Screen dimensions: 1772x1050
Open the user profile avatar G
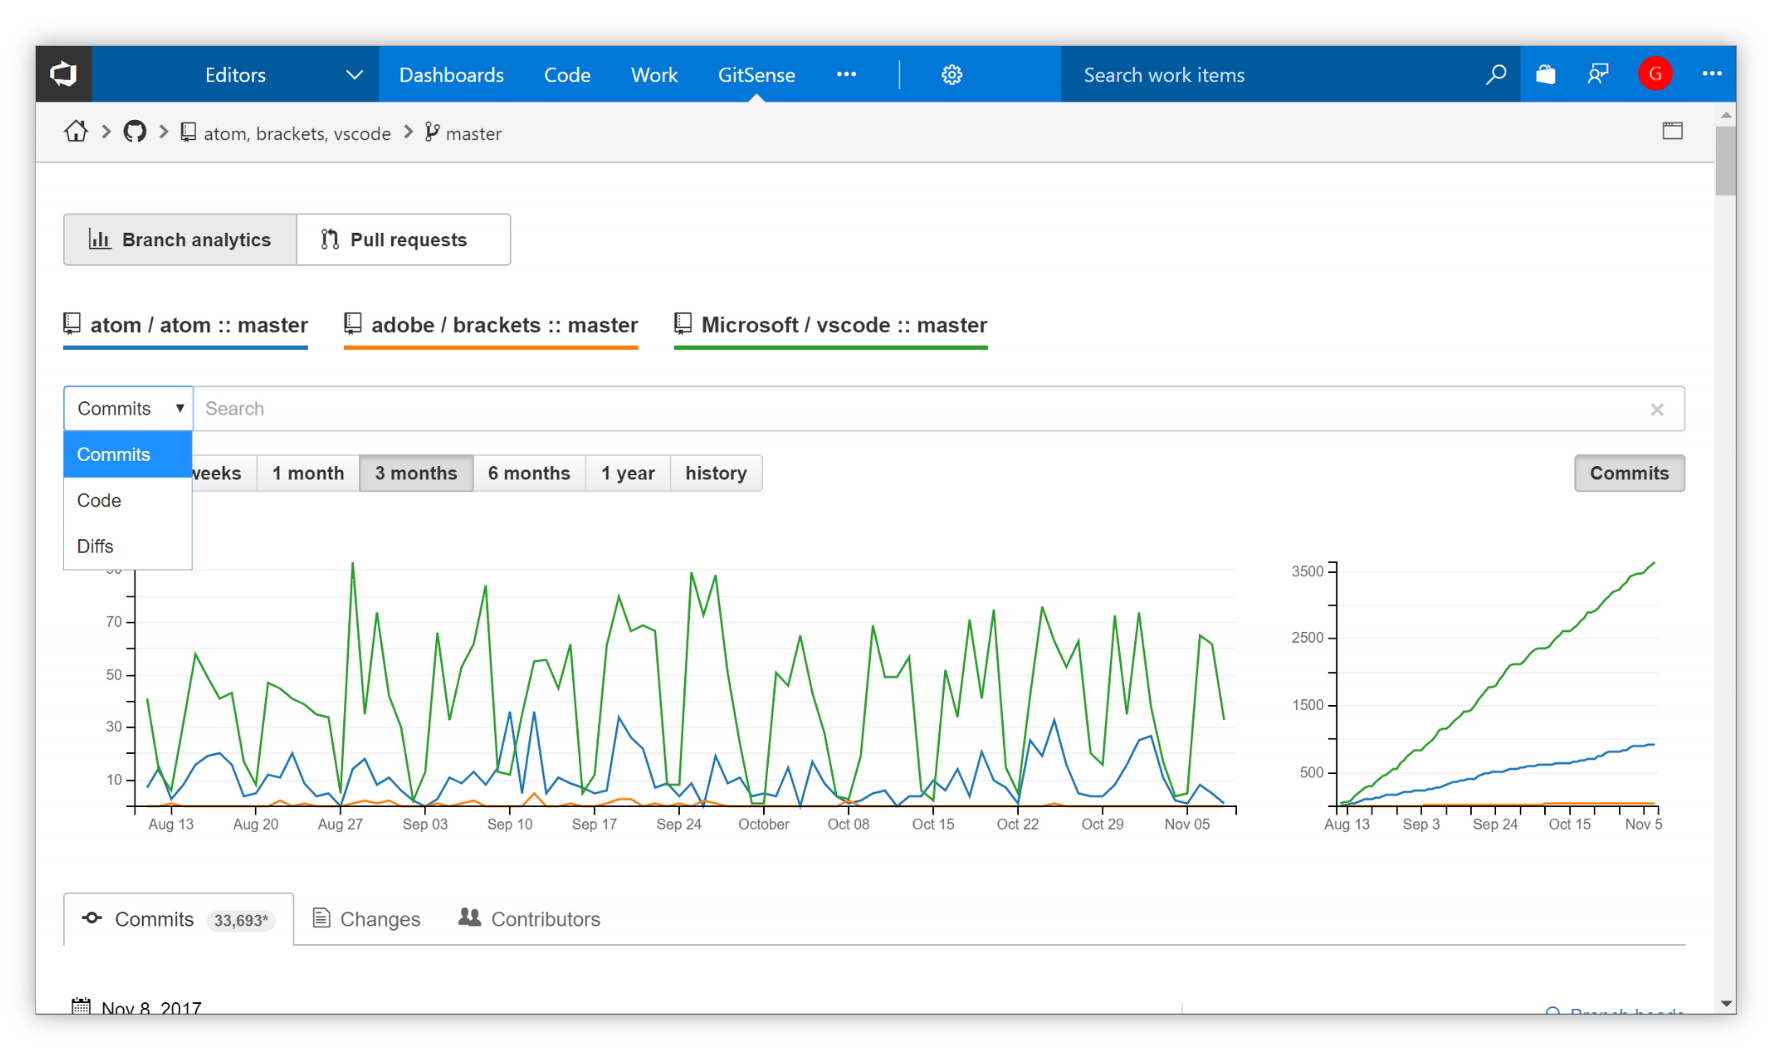1655,74
